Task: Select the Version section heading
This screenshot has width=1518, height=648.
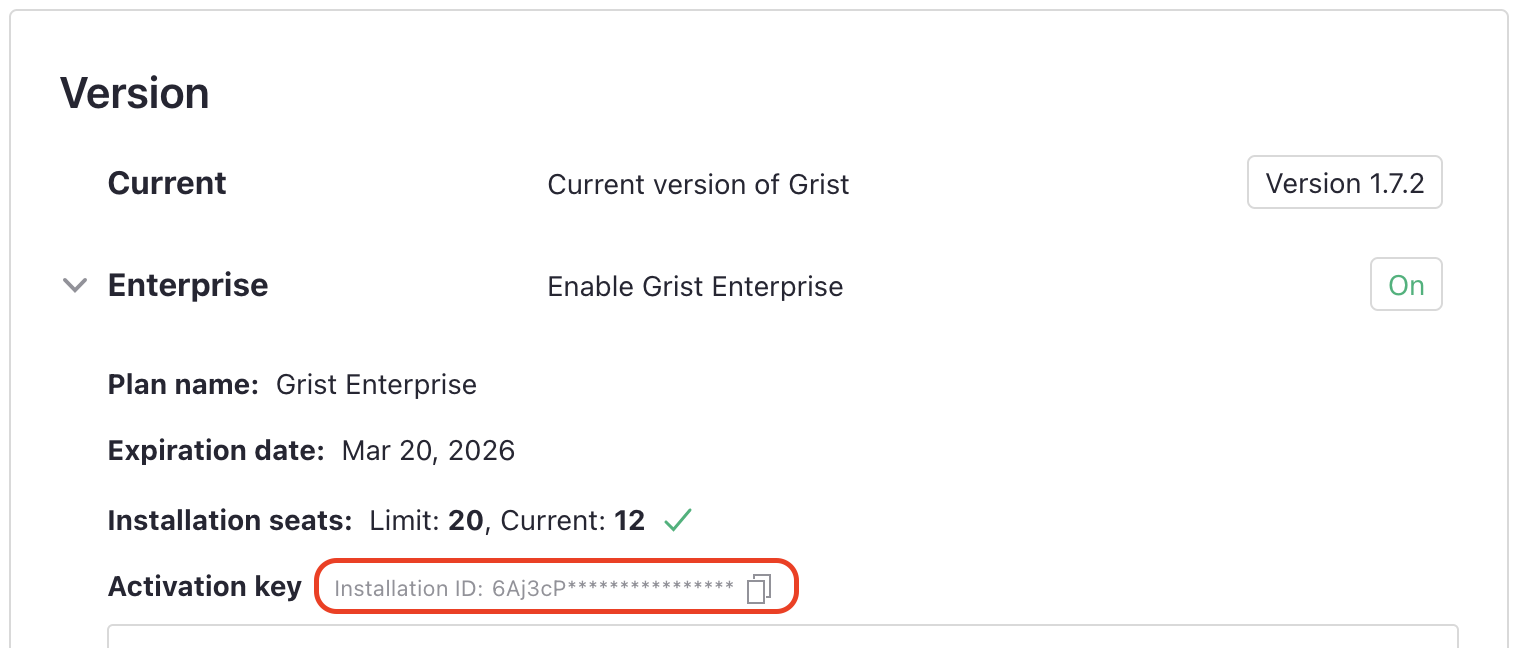Action: point(134,92)
